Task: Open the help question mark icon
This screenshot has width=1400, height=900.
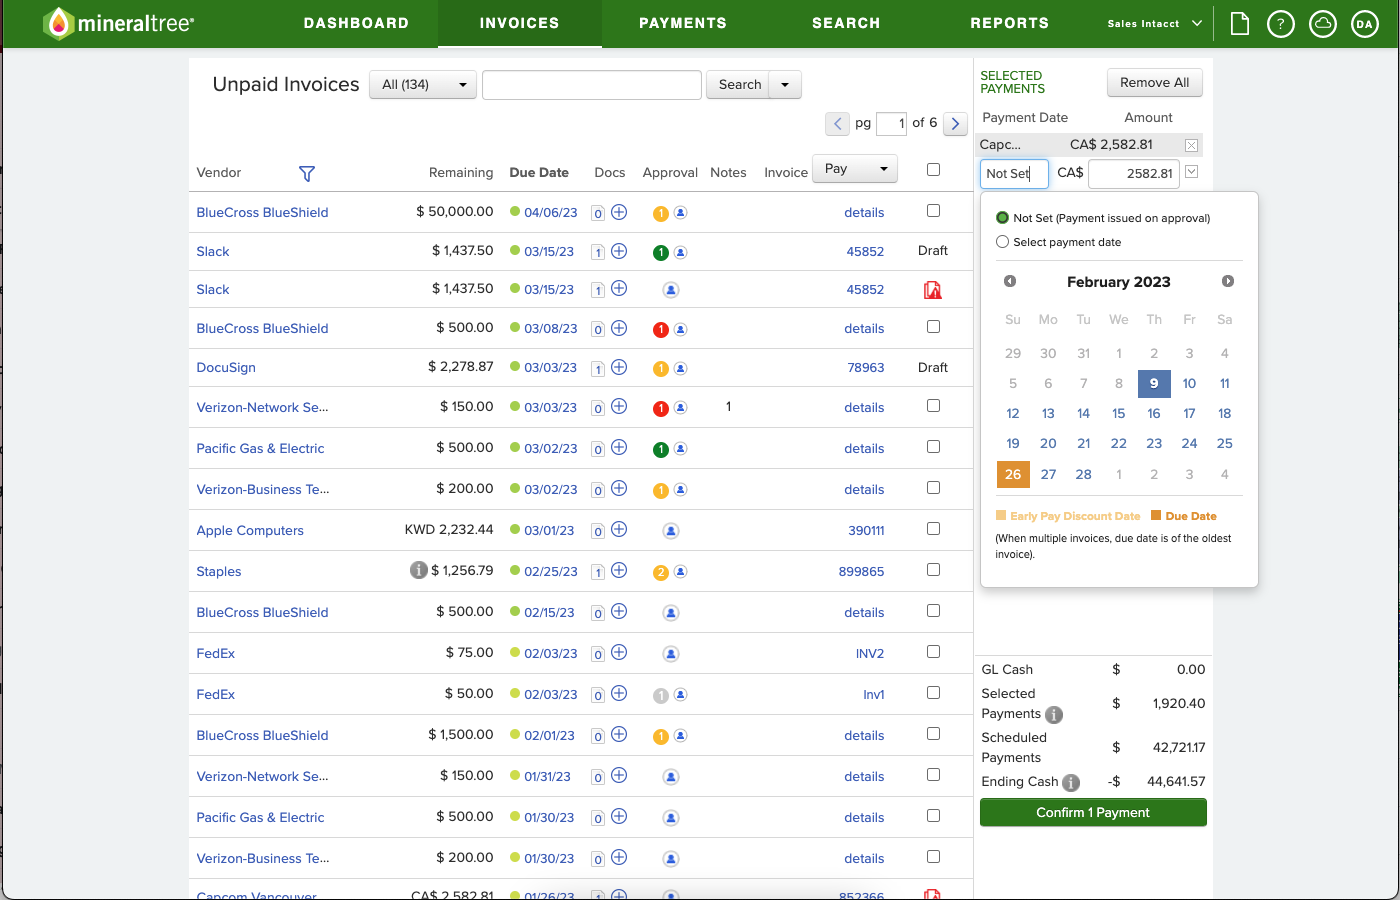Action: [1281, 24]
